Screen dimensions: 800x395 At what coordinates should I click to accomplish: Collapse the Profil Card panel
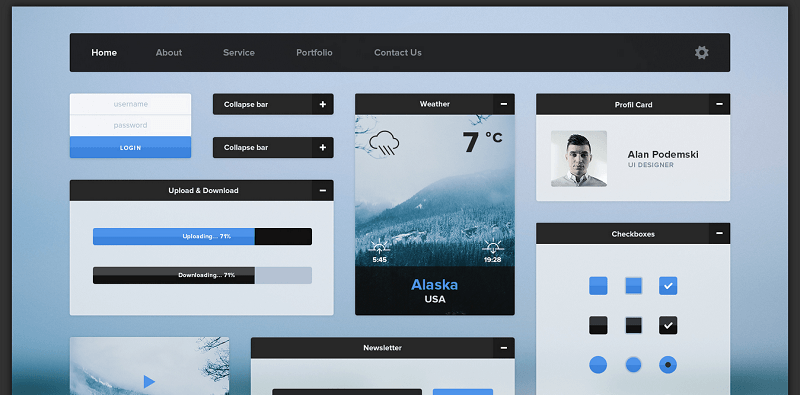click(719, 104)
